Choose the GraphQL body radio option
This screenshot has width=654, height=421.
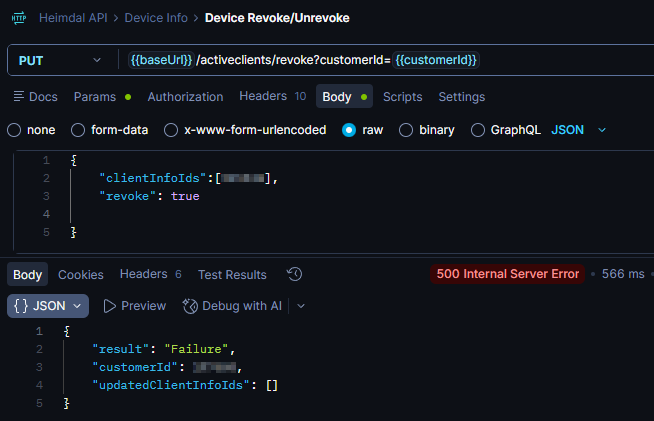tap(478, 130)
